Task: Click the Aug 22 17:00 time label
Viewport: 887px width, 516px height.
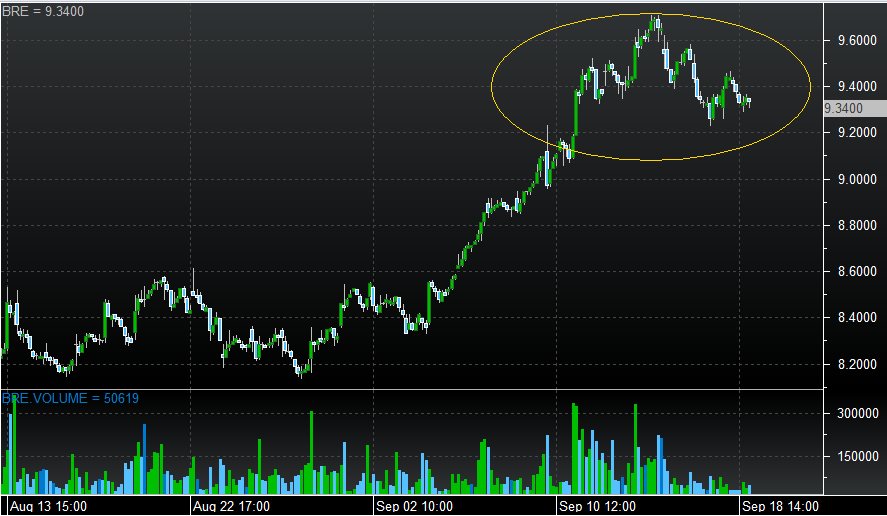Action: pos(231,506)
